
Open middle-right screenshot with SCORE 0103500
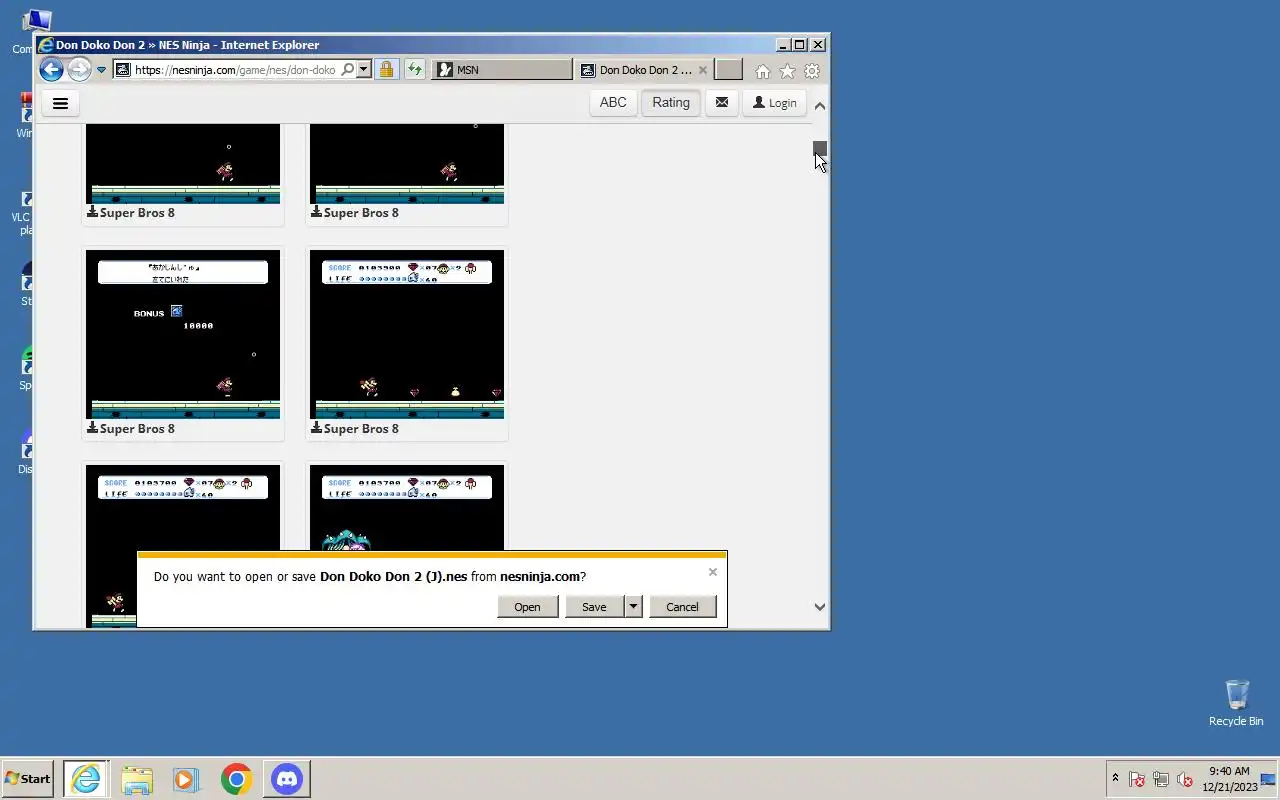pyautogui.click(x=407, y=334)
